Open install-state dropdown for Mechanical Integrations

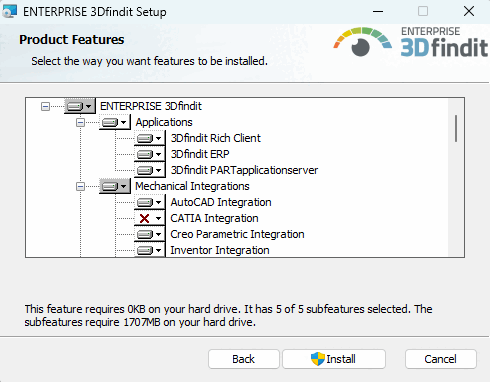coord(115,186)
